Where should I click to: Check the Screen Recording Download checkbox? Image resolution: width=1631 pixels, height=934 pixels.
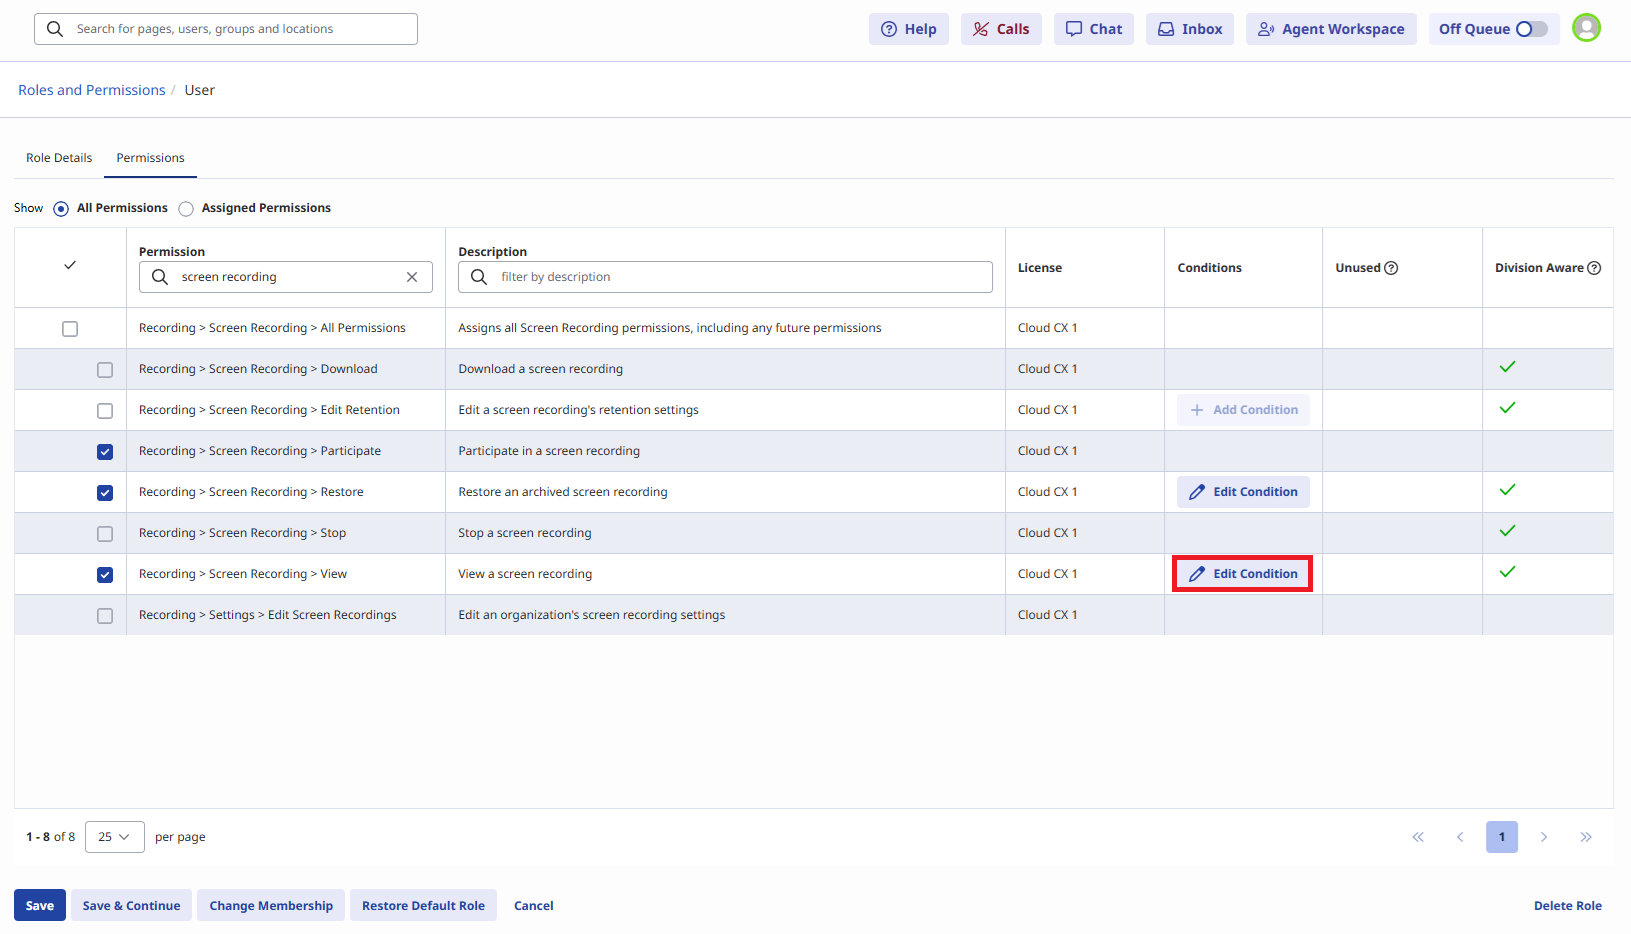click(x=105, y=370)
